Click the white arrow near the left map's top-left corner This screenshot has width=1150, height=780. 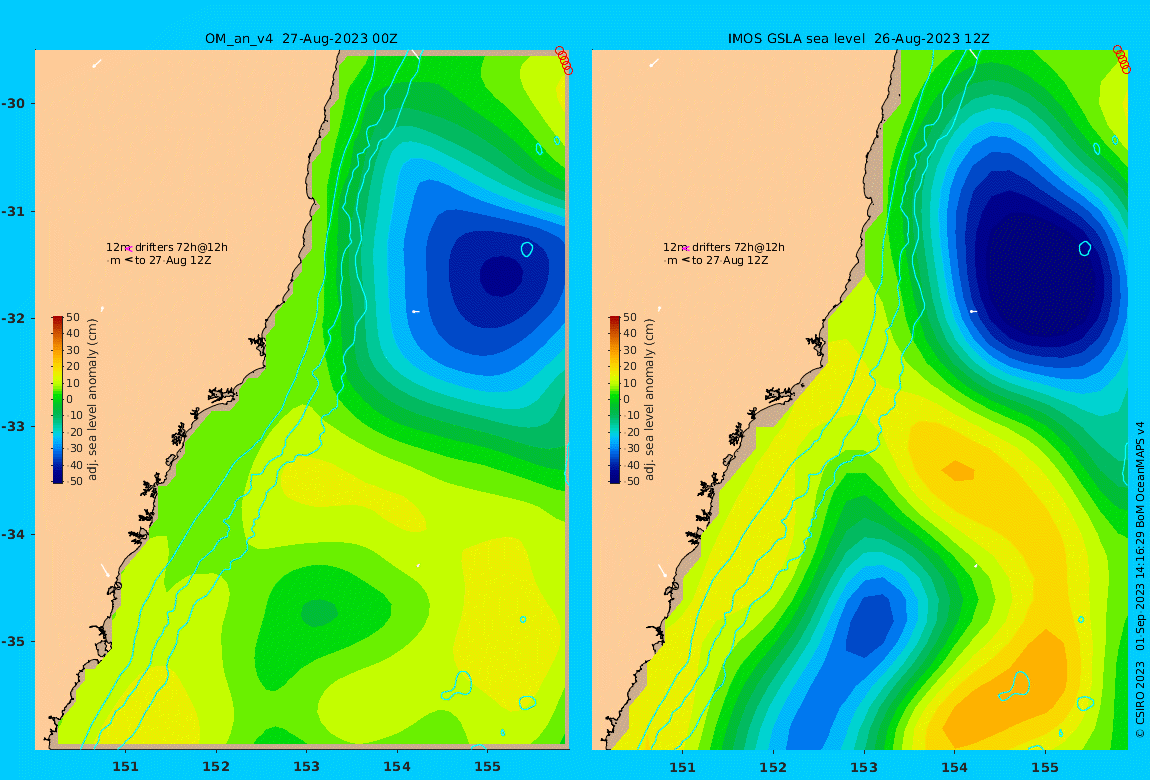pyautogui.click(x=97, y=64)
